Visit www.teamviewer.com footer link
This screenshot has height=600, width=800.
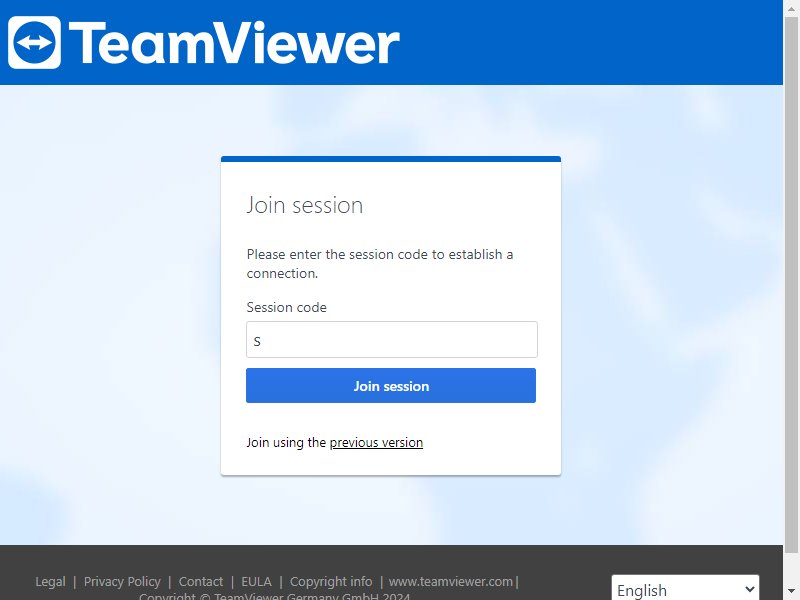coord(451,582)
